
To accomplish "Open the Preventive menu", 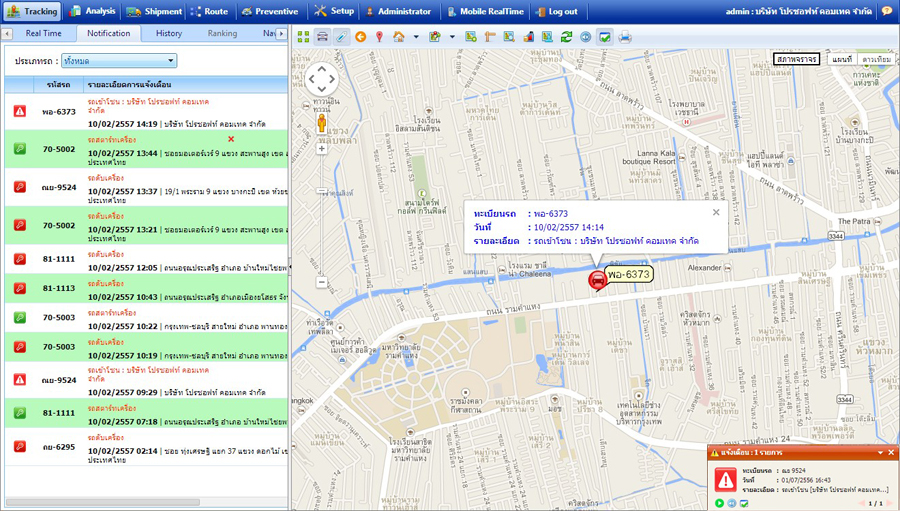I will (x=270, y=11).
